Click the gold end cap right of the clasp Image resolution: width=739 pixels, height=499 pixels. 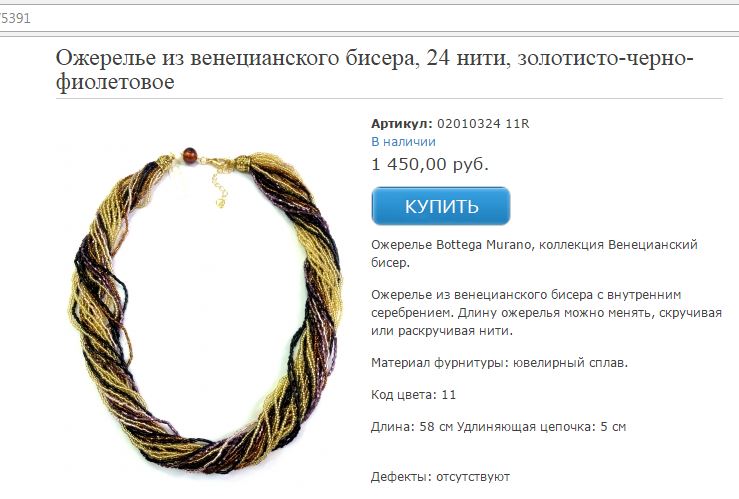pyautogui.click(x=243, y=163)
